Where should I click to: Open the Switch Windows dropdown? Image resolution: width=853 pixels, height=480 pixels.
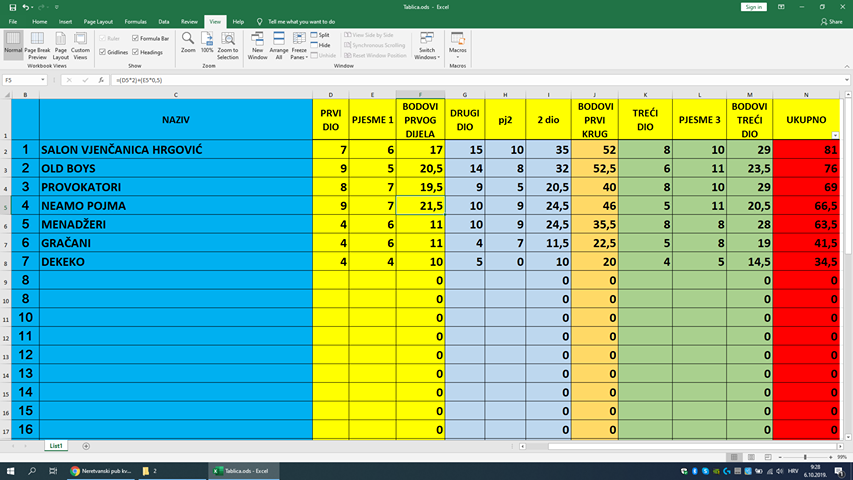pyautogui.click(x=427, y=46)
